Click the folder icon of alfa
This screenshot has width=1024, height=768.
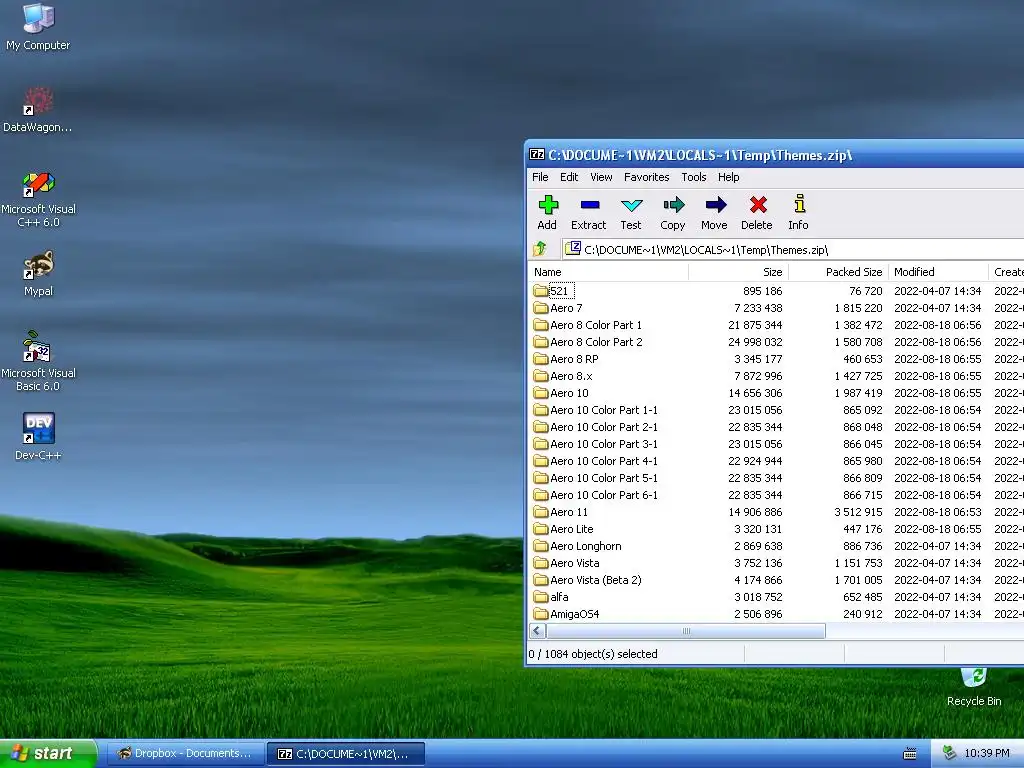[x=540, y=597]
